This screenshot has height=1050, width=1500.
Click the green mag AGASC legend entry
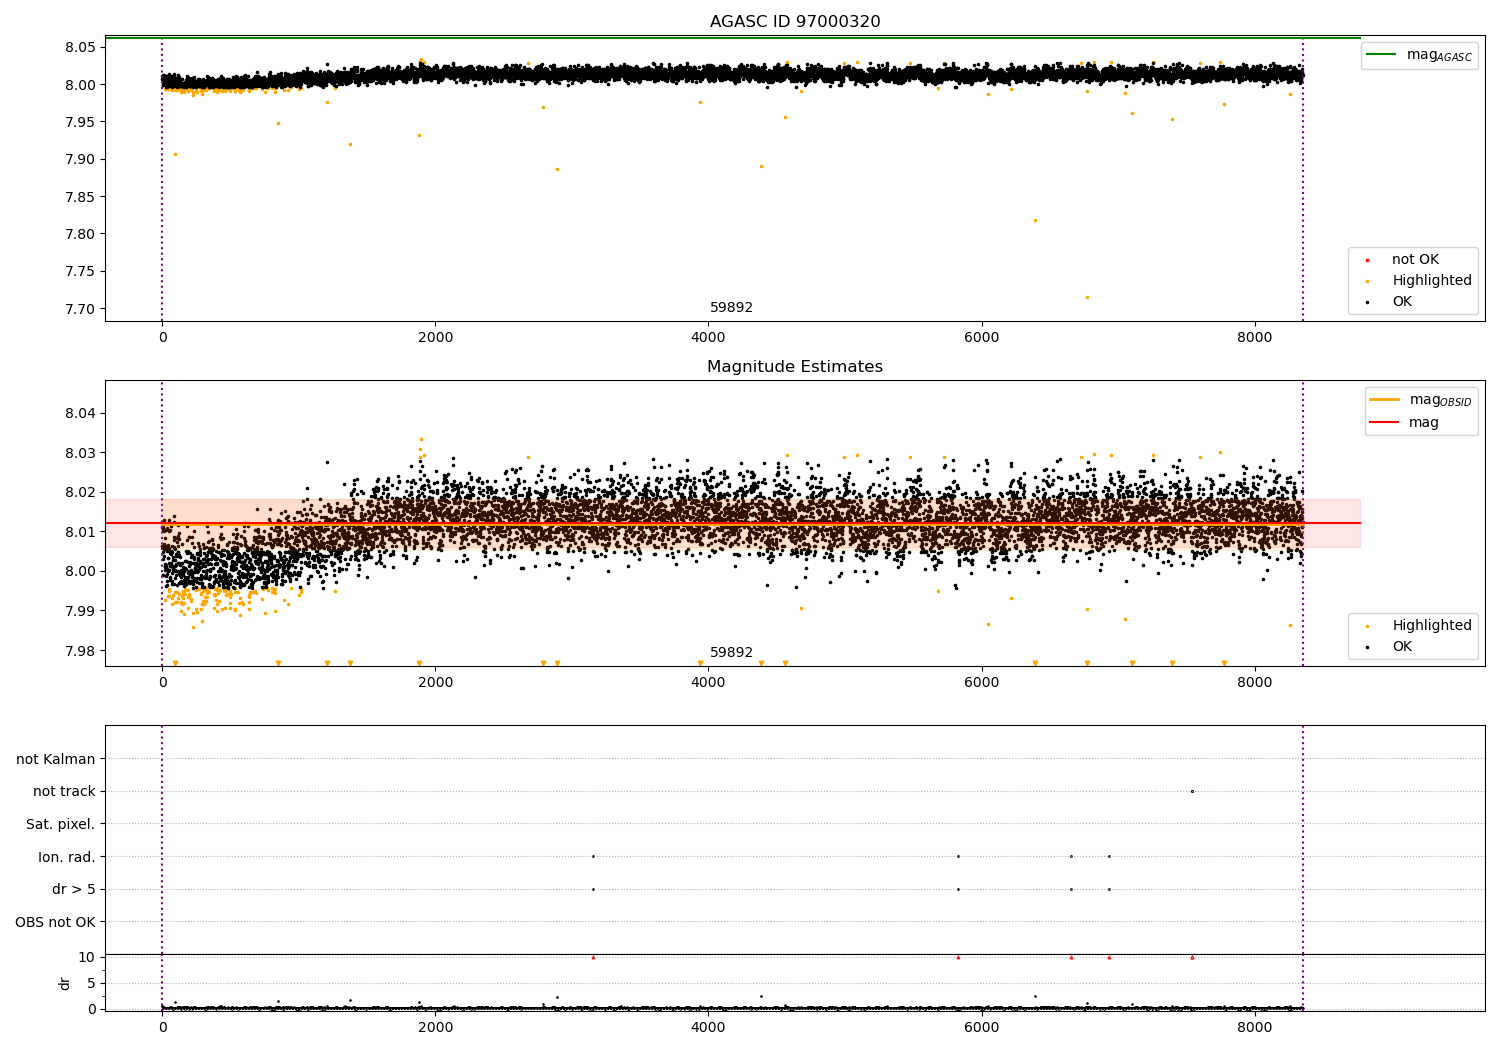point(1420,55)
